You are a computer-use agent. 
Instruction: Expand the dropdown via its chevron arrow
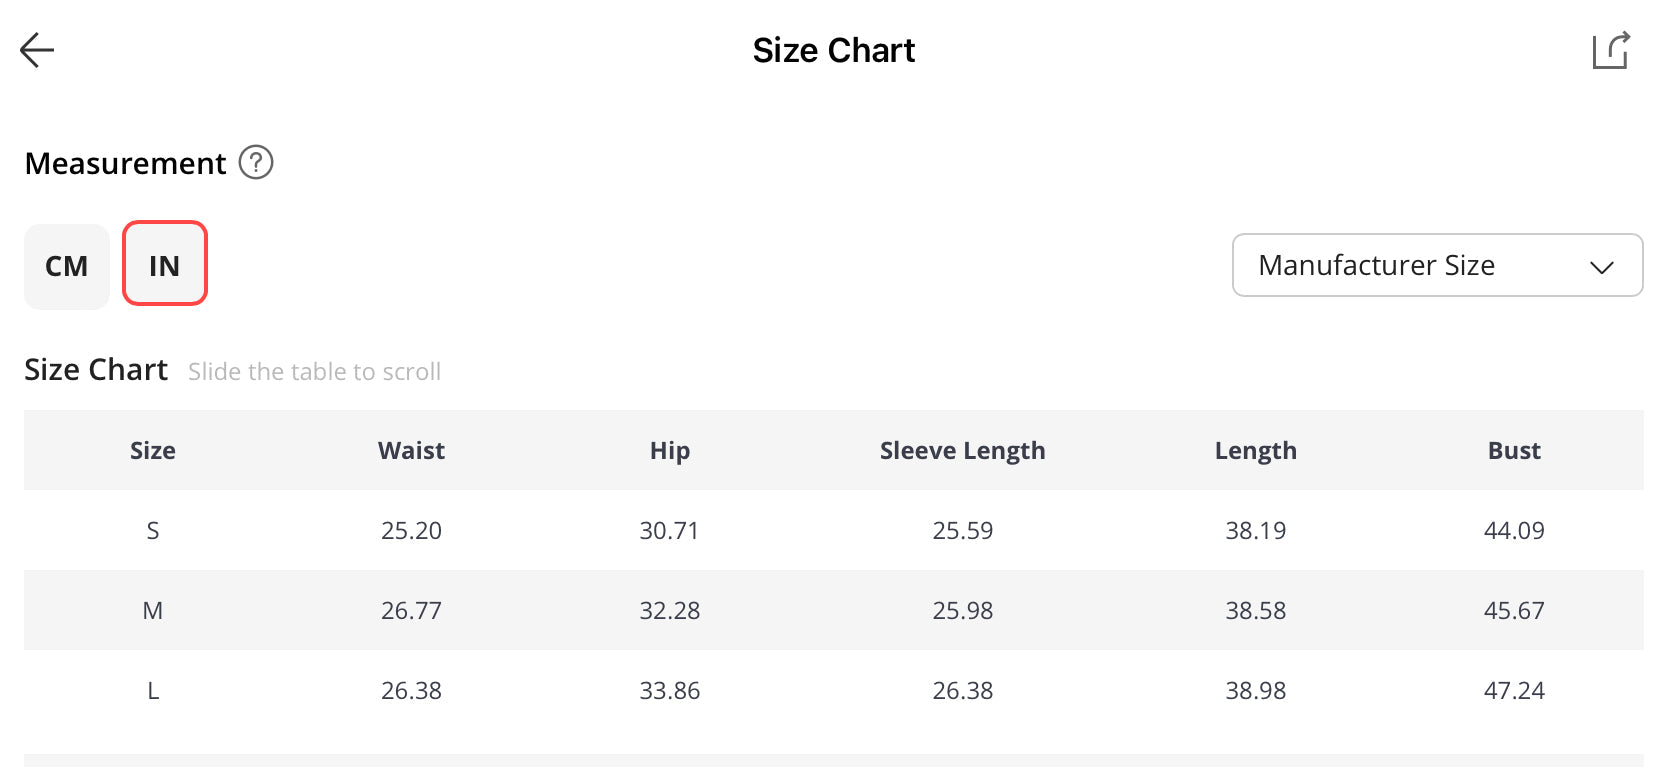coord(1602,267)
